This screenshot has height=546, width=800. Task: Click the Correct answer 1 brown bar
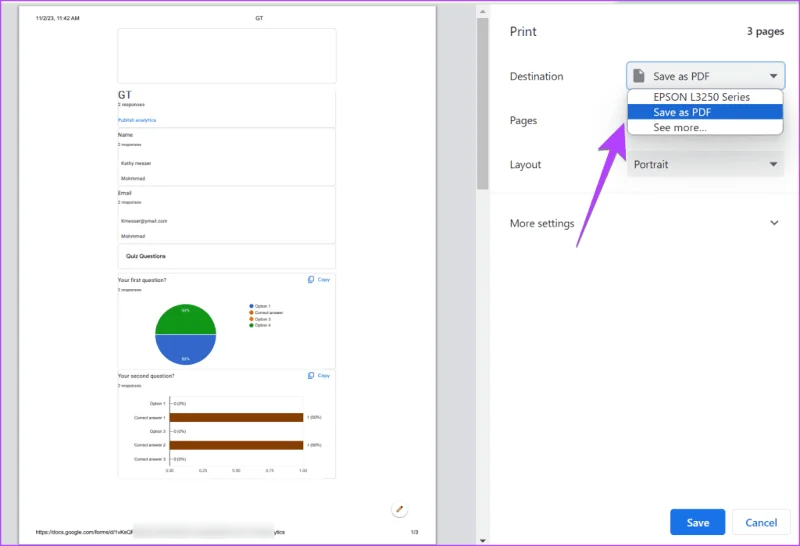point(236,417)
